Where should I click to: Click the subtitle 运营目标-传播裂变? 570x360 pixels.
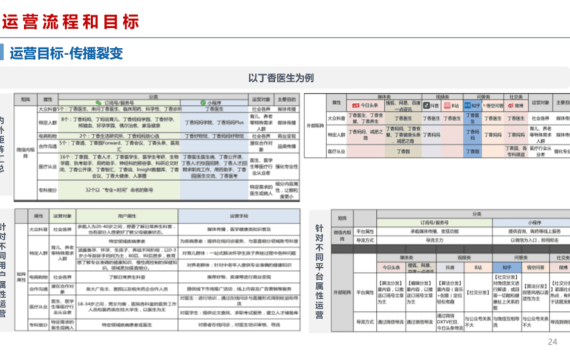[x=66, y=53]
